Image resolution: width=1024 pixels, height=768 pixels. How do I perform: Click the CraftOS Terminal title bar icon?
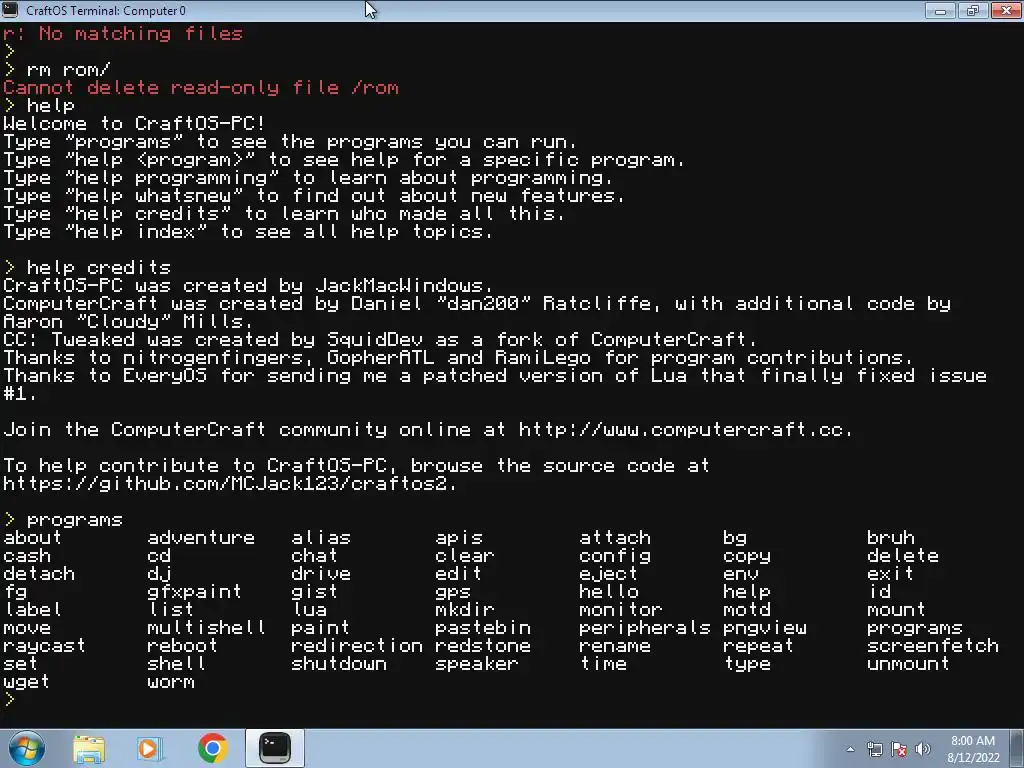tap(10, 10)
